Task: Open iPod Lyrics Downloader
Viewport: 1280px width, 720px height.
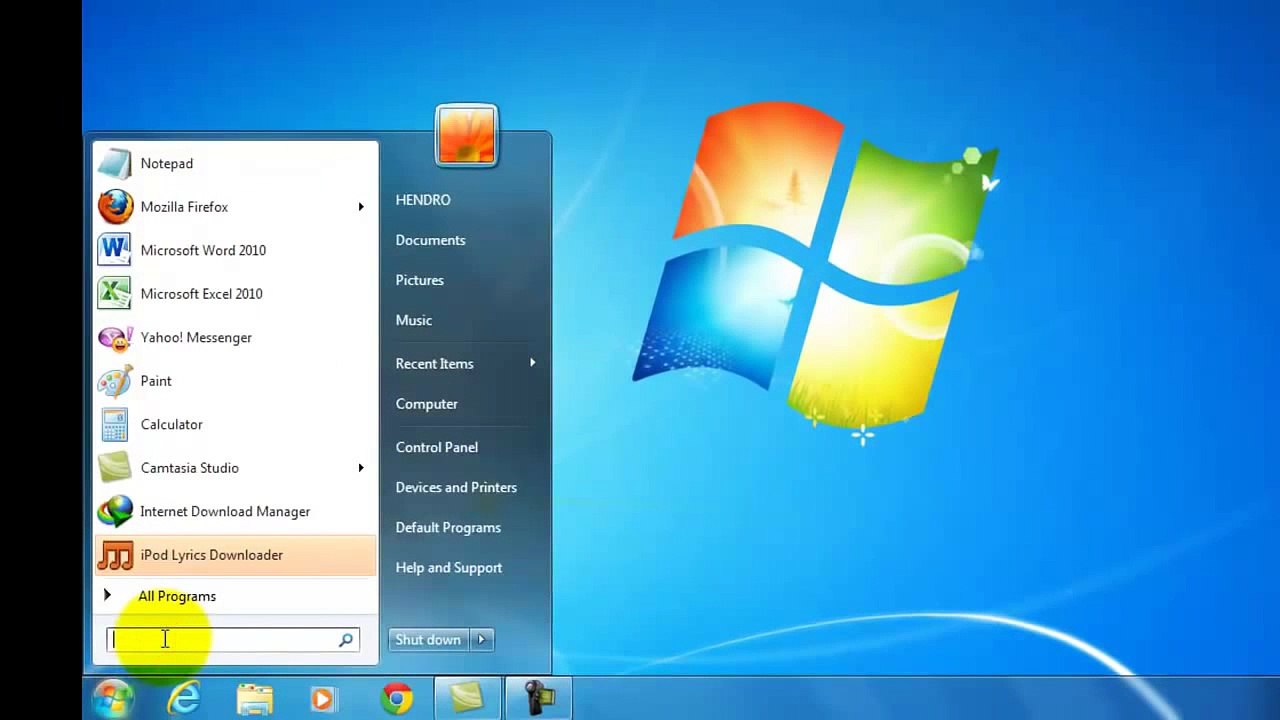Action: click(x=236, y=555)
